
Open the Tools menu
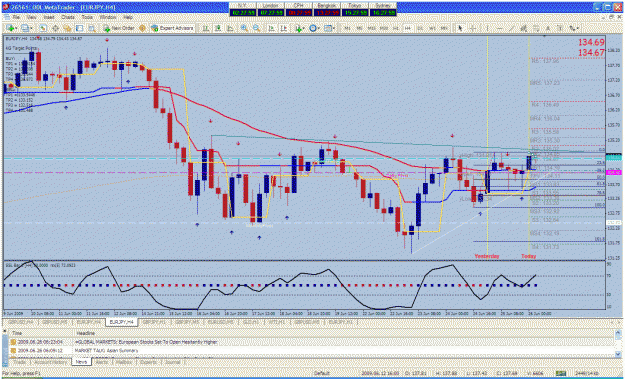[x=87, y=18]
